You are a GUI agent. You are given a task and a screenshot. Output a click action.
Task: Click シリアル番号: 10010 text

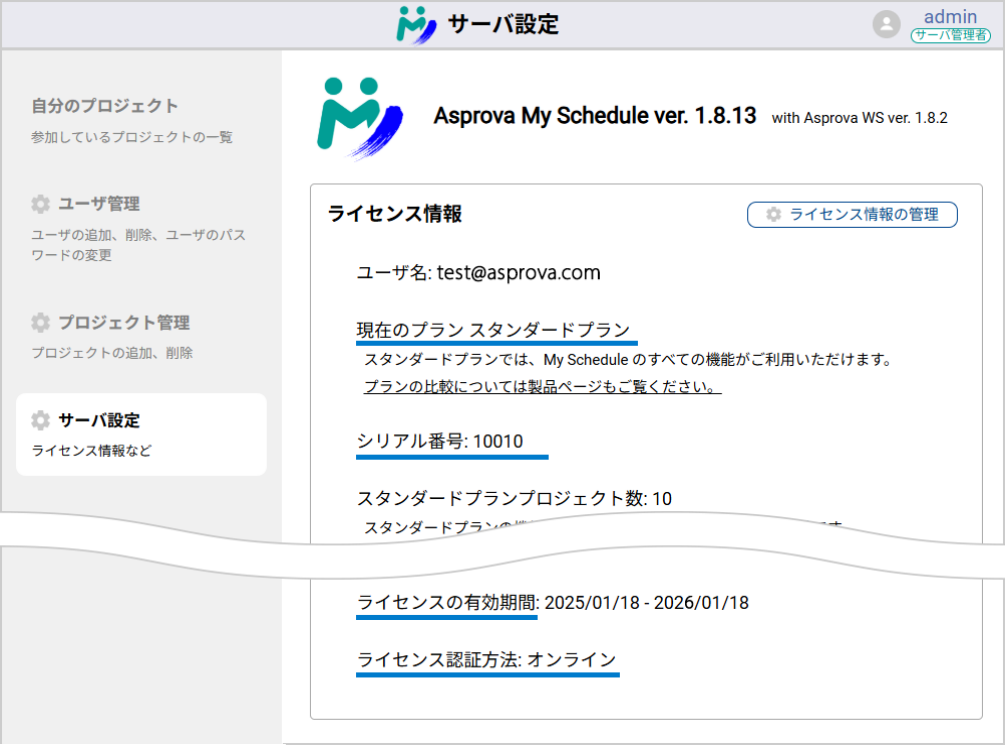pyautogui.click(x=440, y=441)
